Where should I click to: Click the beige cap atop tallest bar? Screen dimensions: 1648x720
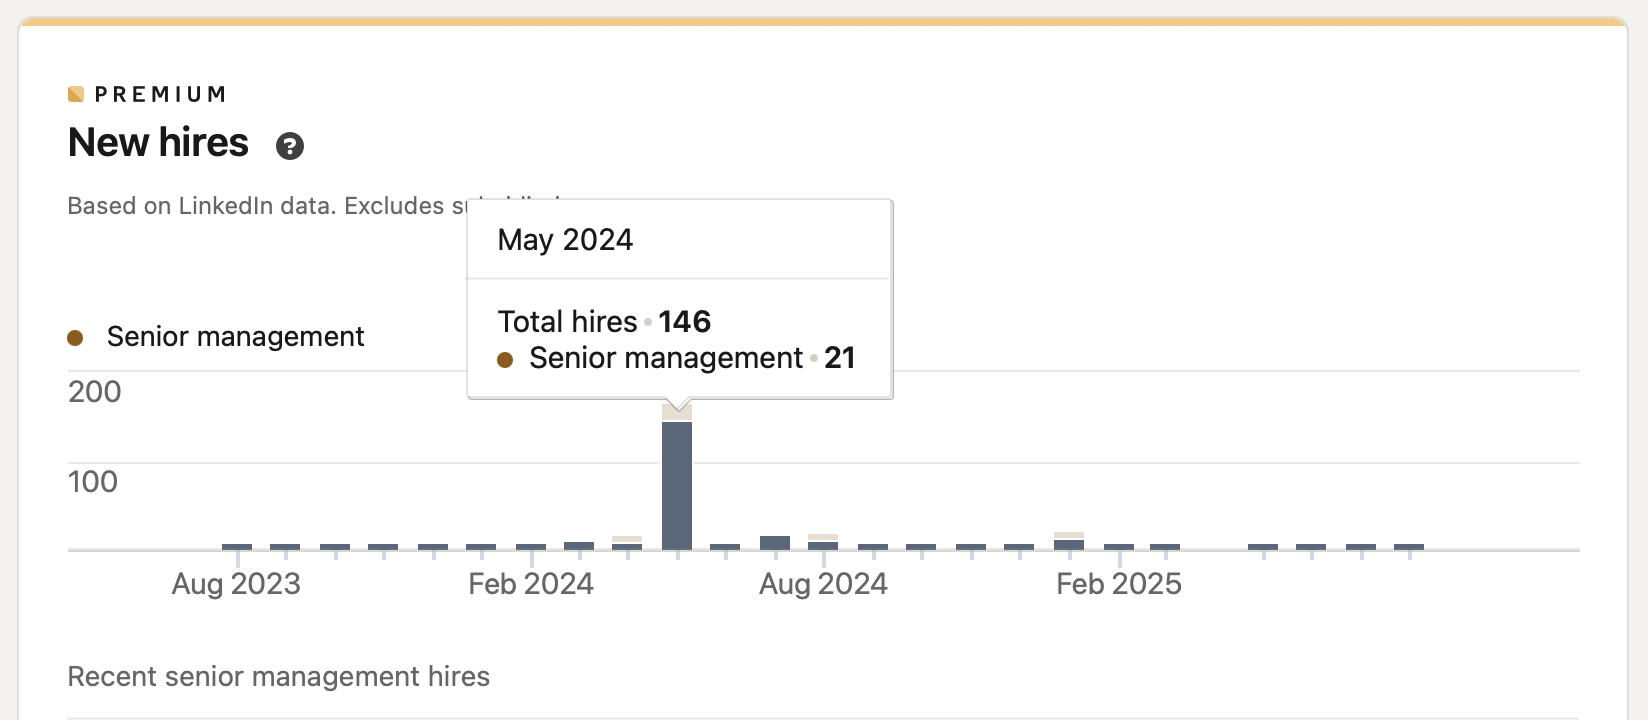[677, 413]
